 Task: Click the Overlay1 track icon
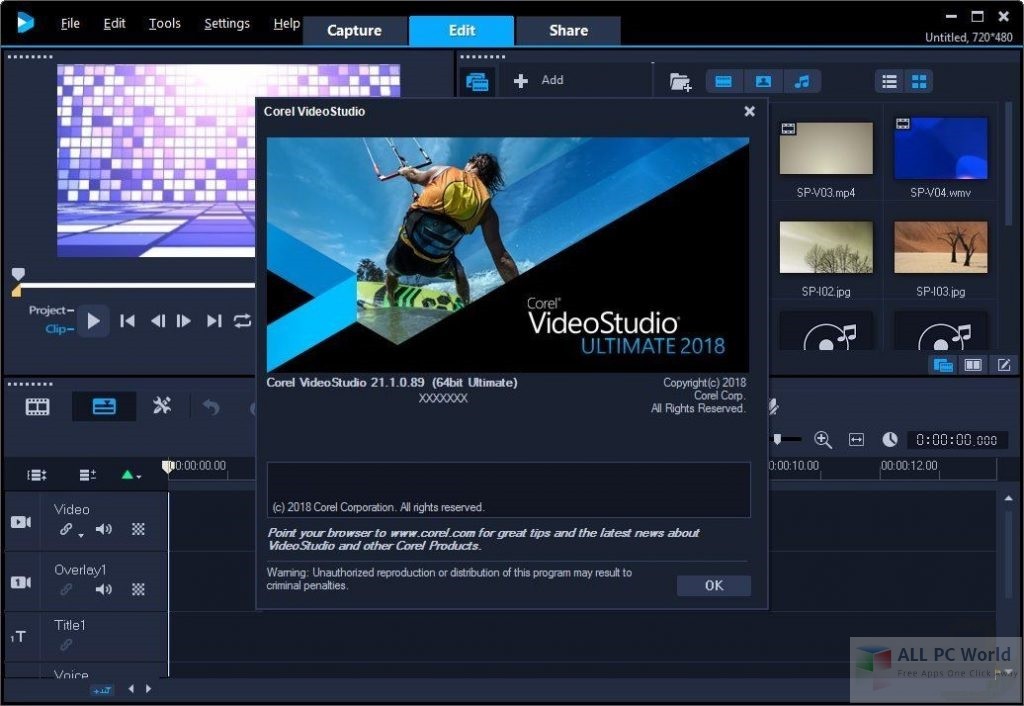point(21,582)
